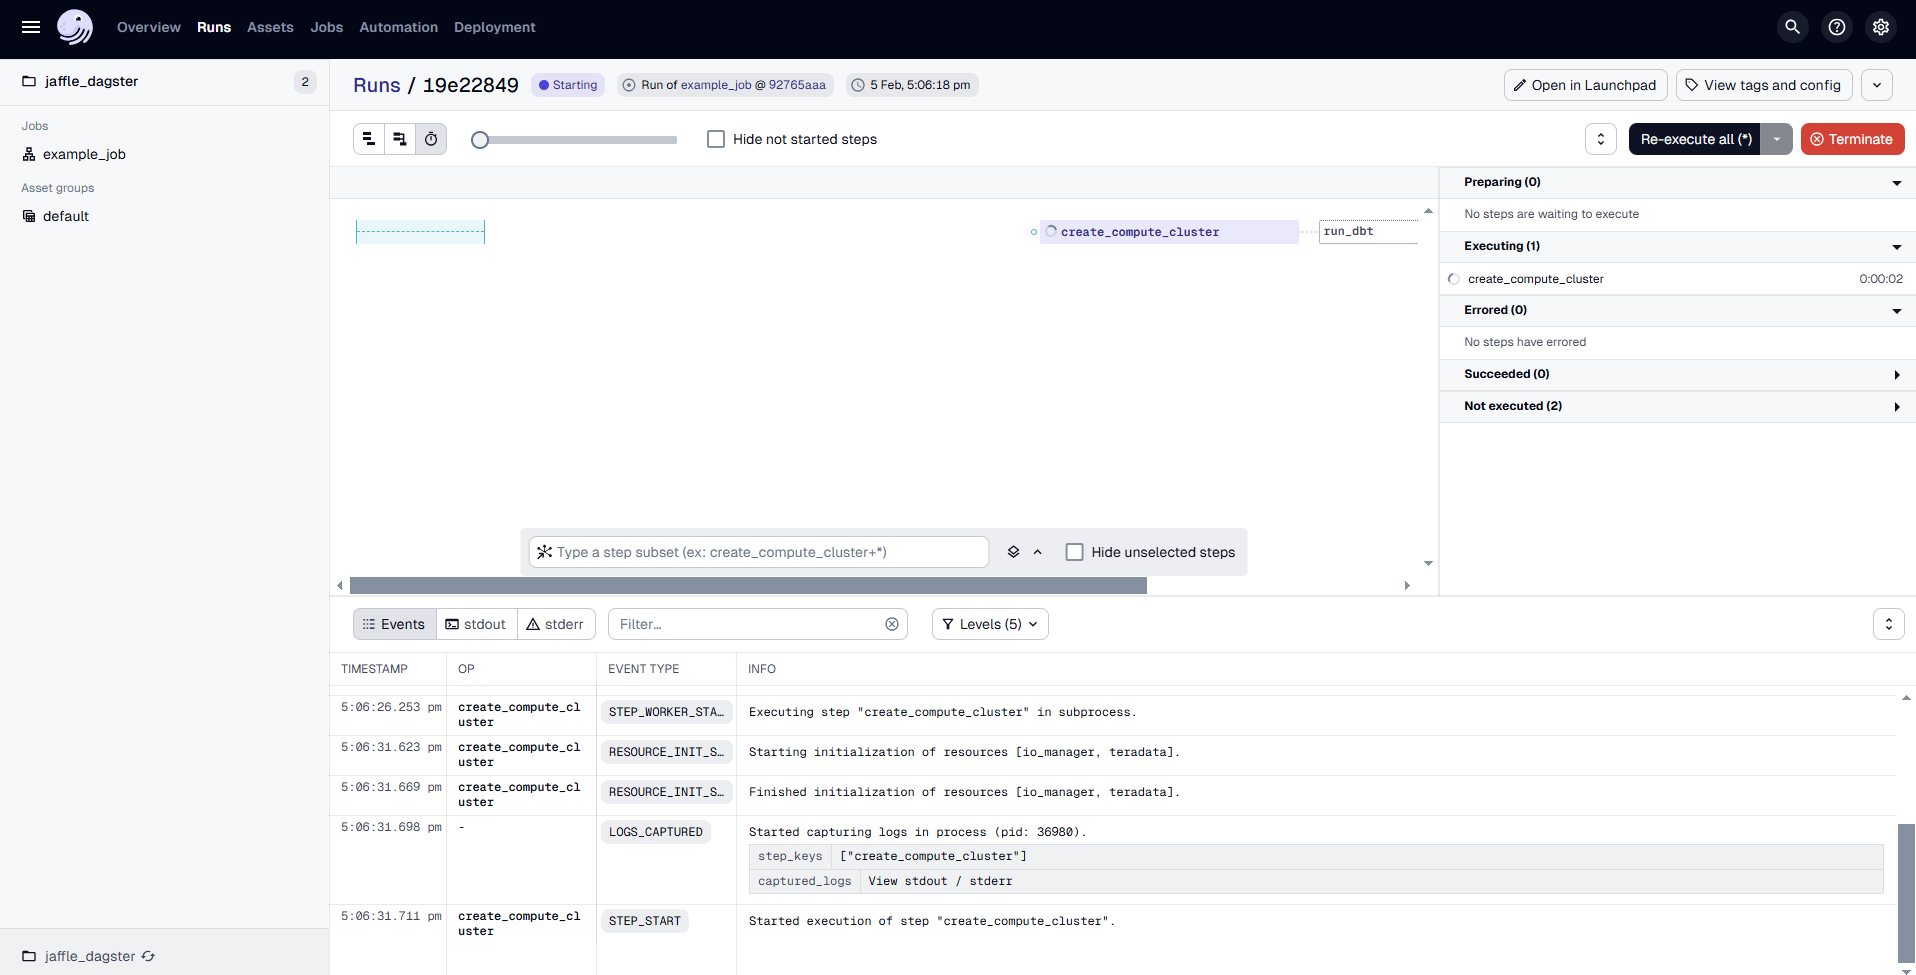Viewport: 1916px width, 975px height.
Task: Open example_job in left sidebar
Action: 84,154
